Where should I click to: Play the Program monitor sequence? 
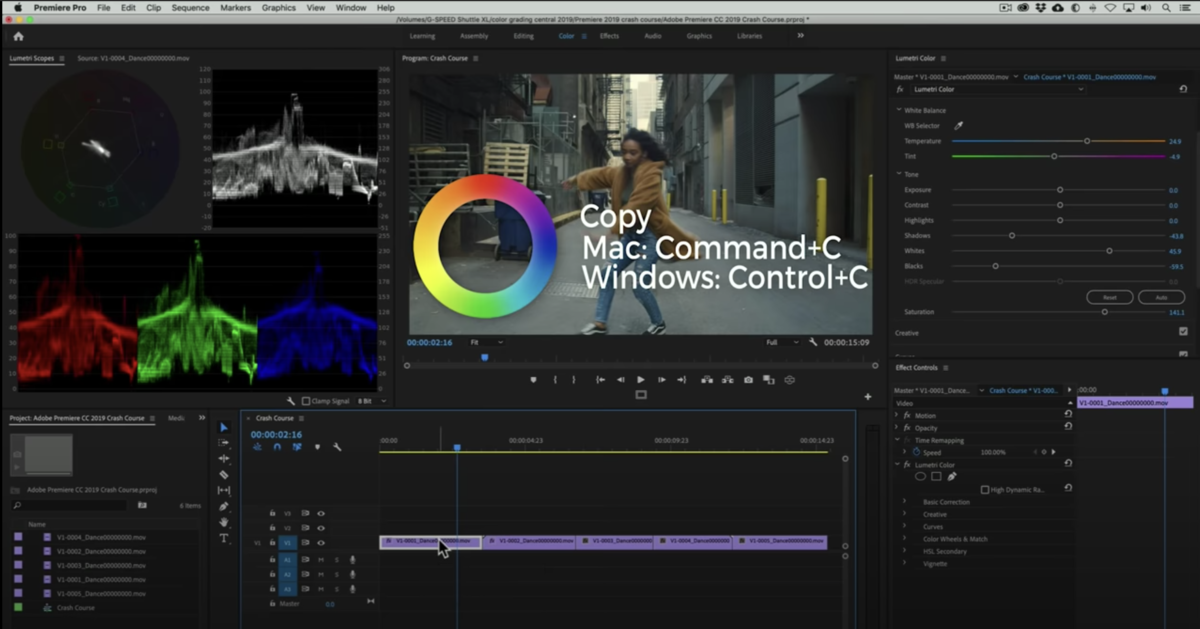[x=640, y=380]
